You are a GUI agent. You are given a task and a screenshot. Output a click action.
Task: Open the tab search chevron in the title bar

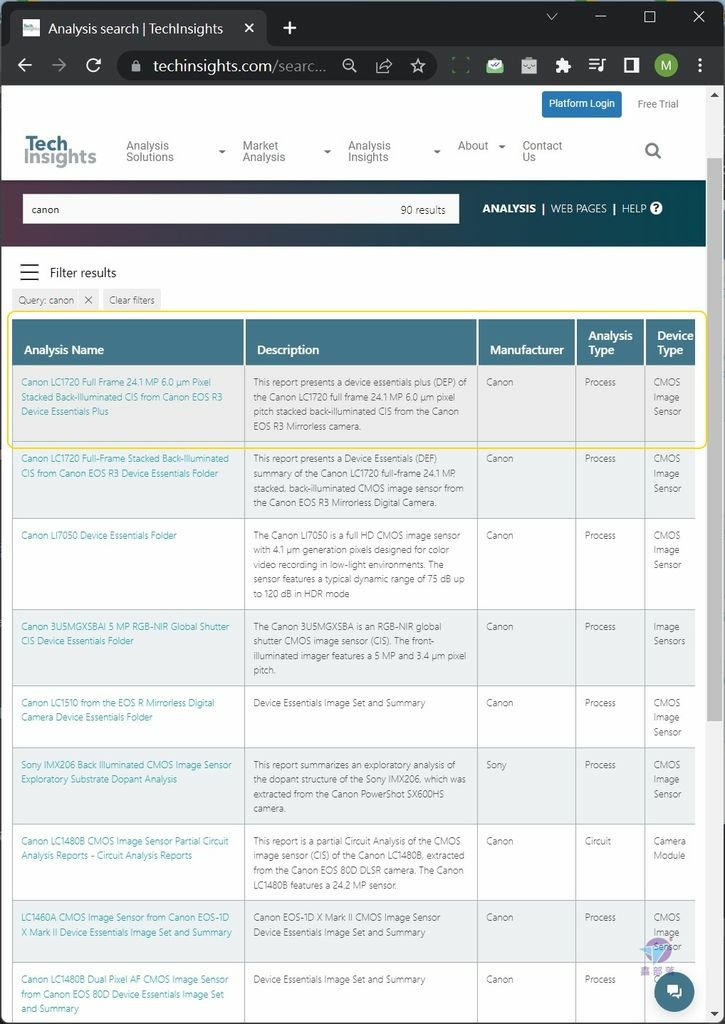pos(552,17)
